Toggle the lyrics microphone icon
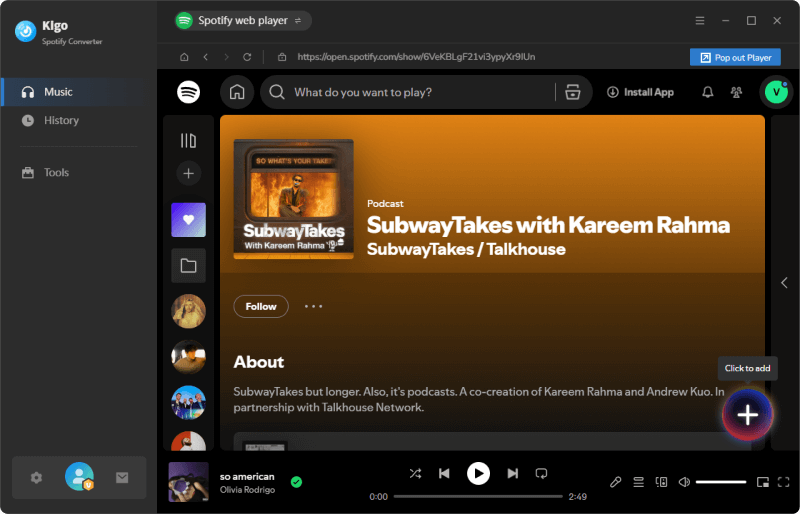The height and width of the screenshot is (514, 800). (x=616, y=482)
